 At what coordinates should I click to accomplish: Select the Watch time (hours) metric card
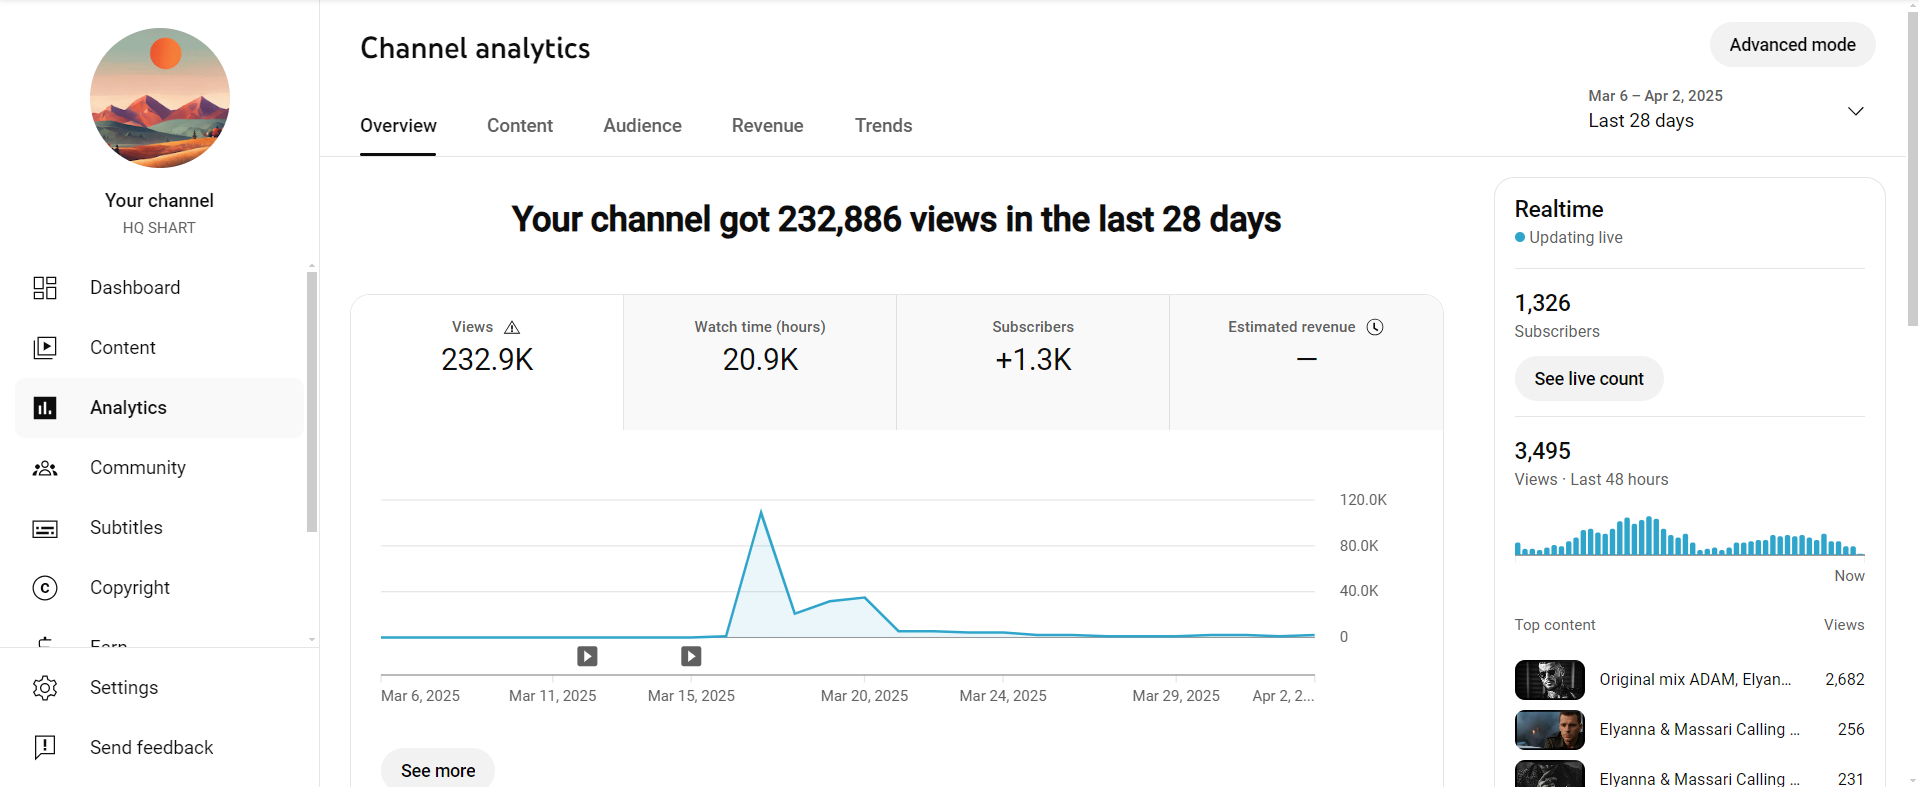coord(760,362)
